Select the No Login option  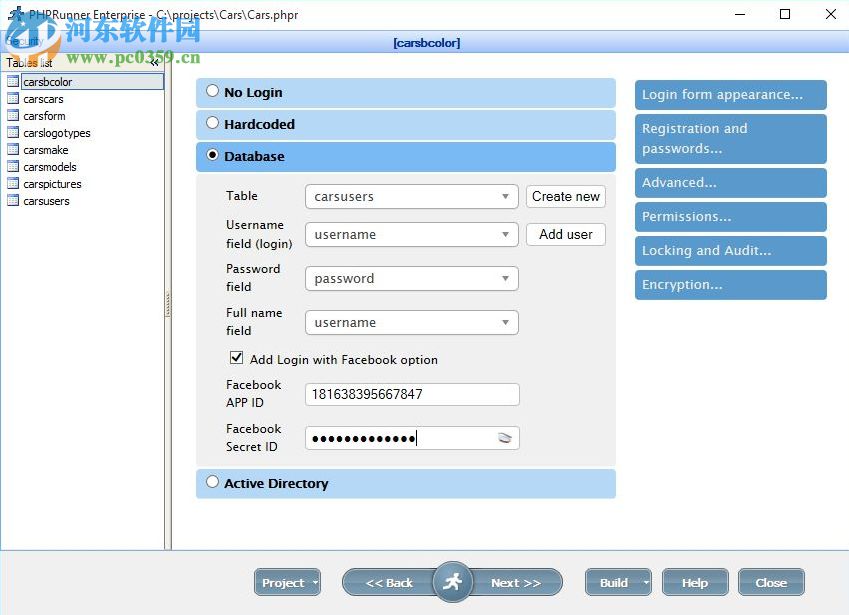coord(212,90)
